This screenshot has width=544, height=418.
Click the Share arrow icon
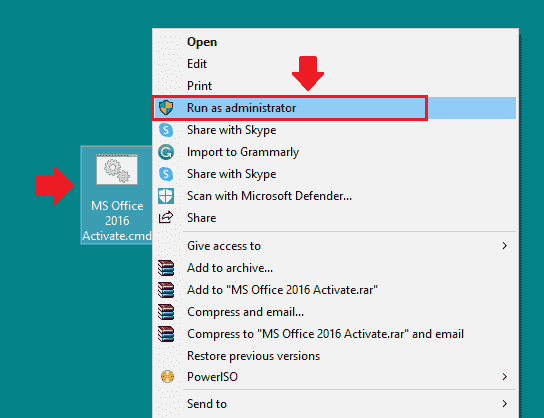click(166, 217)
